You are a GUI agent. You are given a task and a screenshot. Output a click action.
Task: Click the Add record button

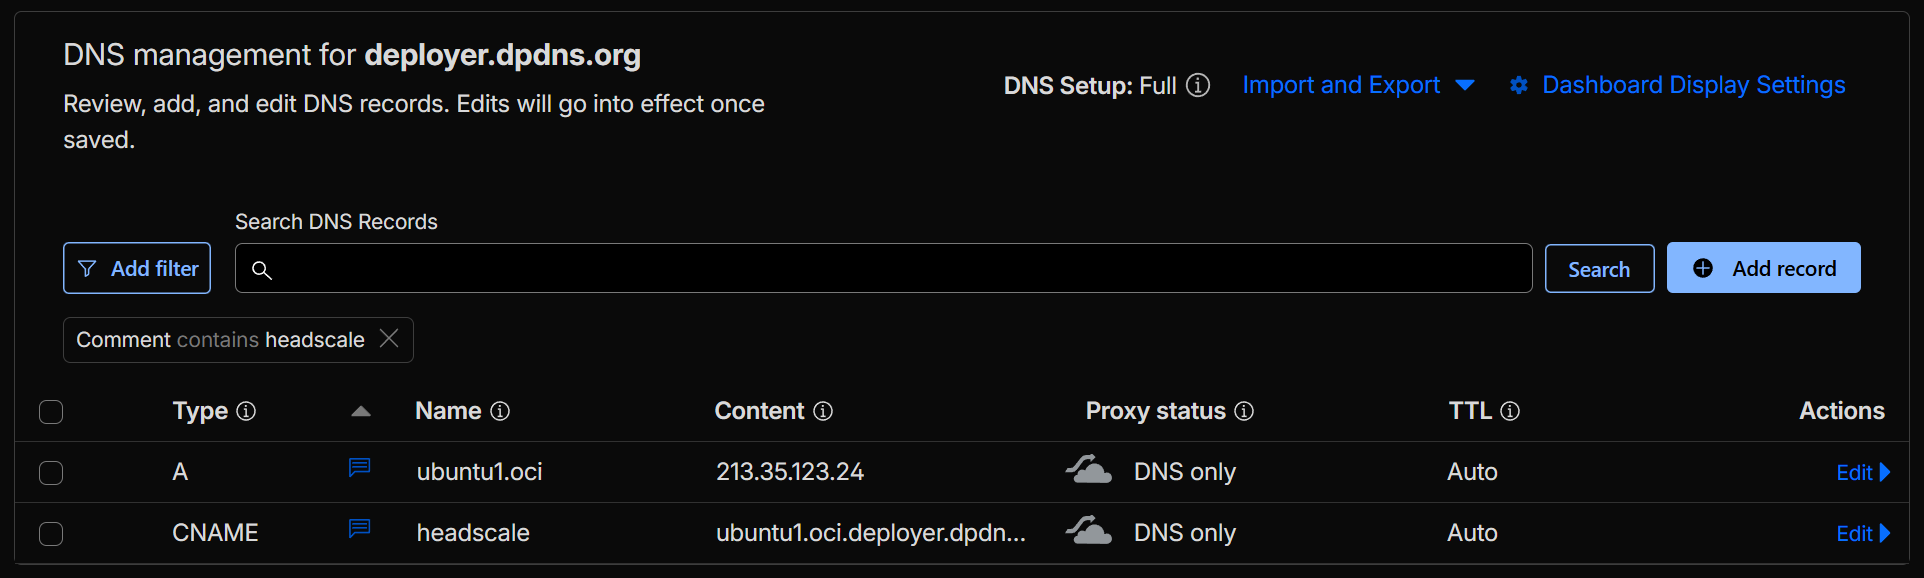(1763, 268)
